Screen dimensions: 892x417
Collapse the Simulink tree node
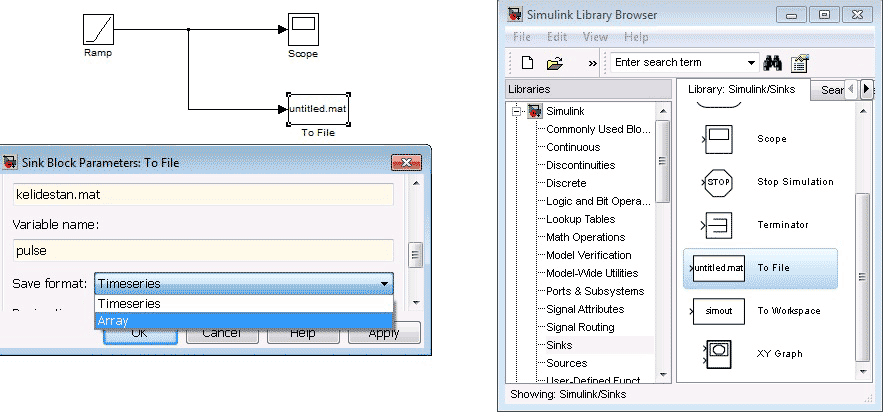(x=516, y=112)
